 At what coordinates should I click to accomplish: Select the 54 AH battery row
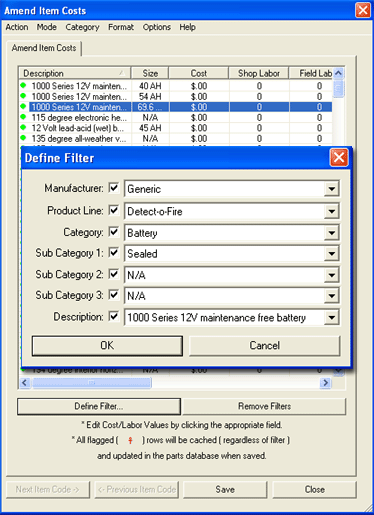click(176, 97)
